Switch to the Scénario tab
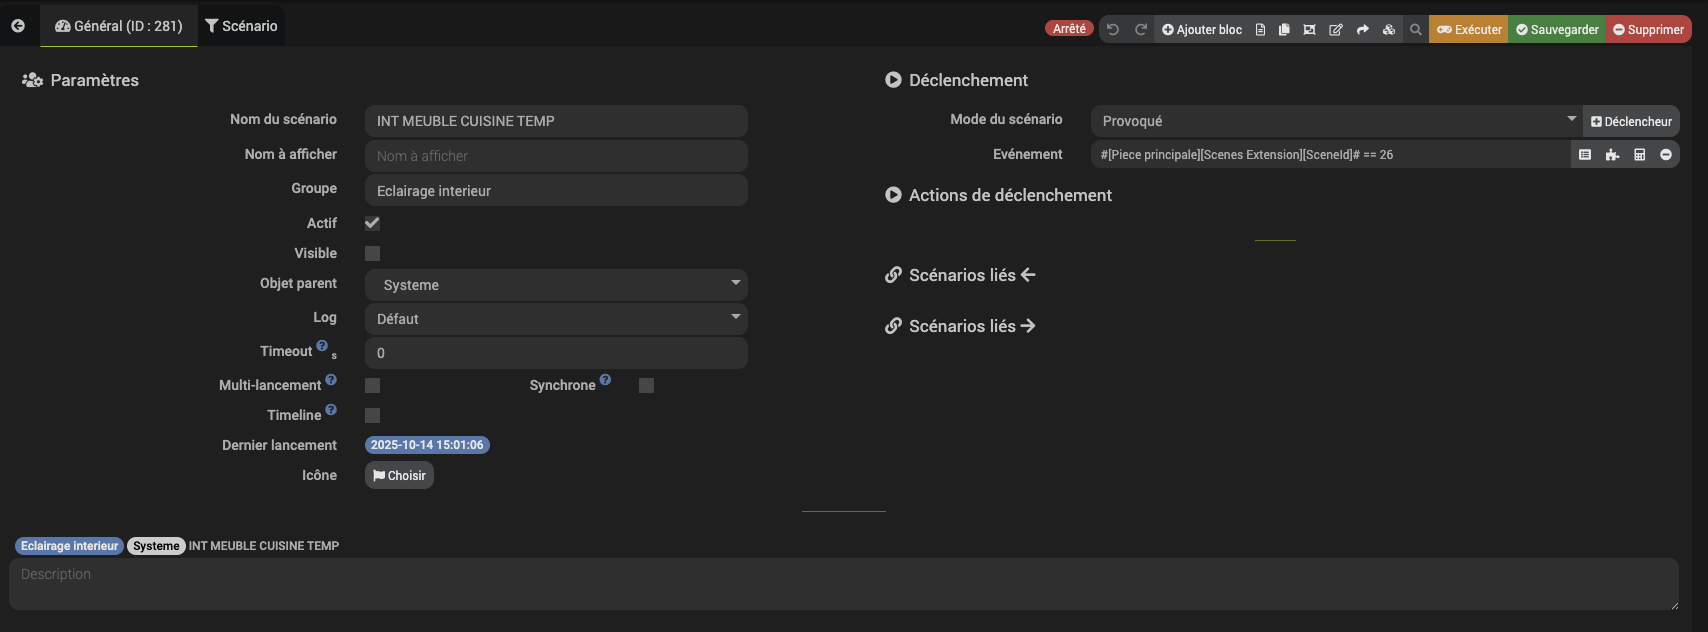Image resolution: width=1708 pixels, height=632 pixels. (241, 26)
